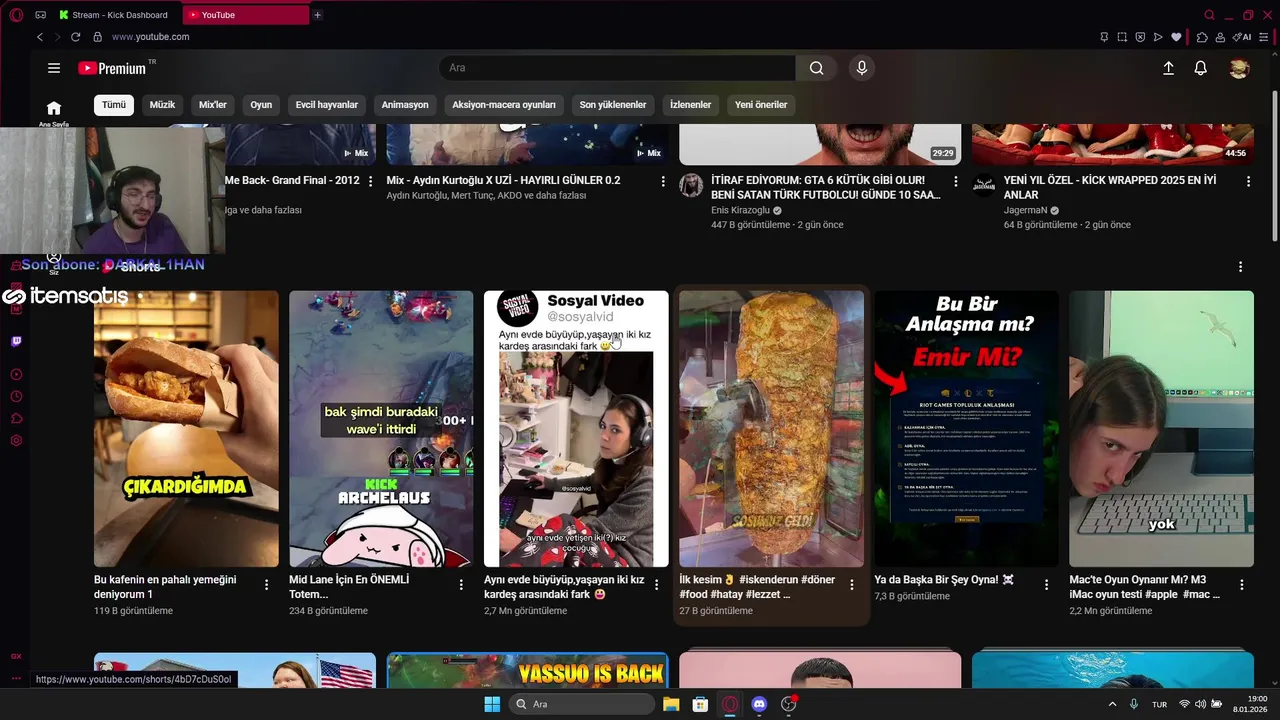Start voice search with microphone icon

[862, 68]
